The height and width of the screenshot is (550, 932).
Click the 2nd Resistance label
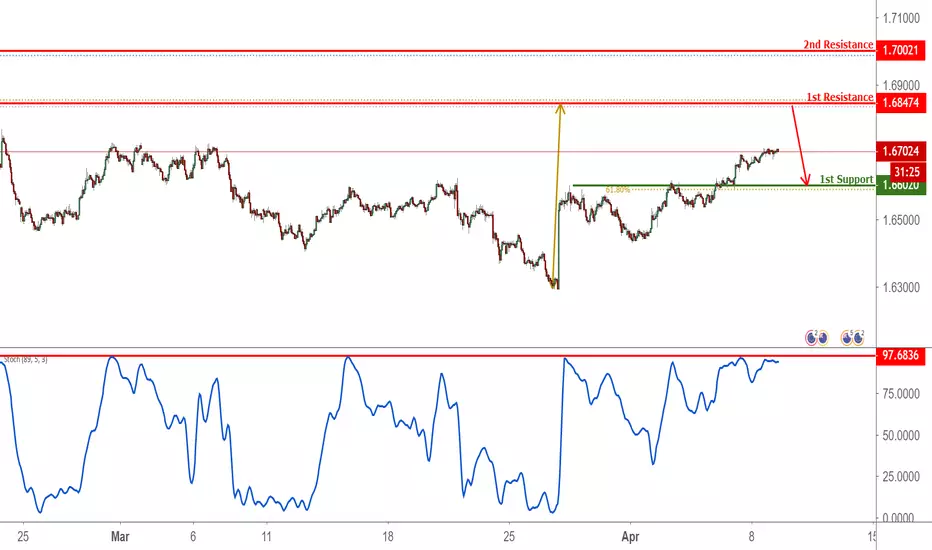coord(838,45)
